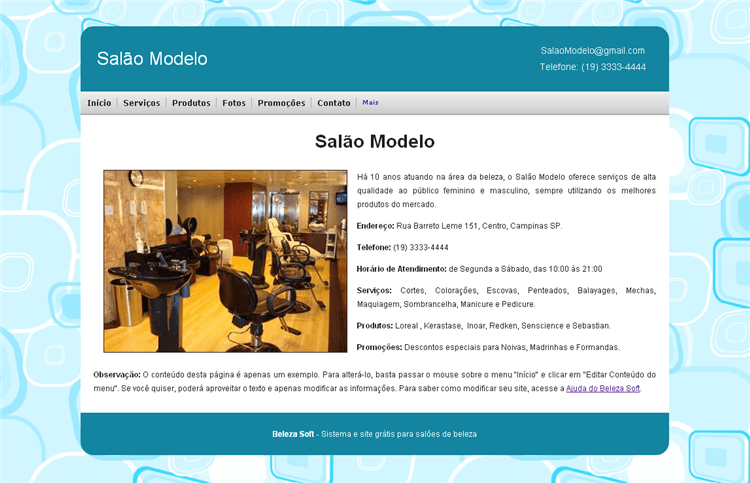750x483 pixels.
Task: Click the Ajuda do Beleza Soft link
Action: [603, 388]
